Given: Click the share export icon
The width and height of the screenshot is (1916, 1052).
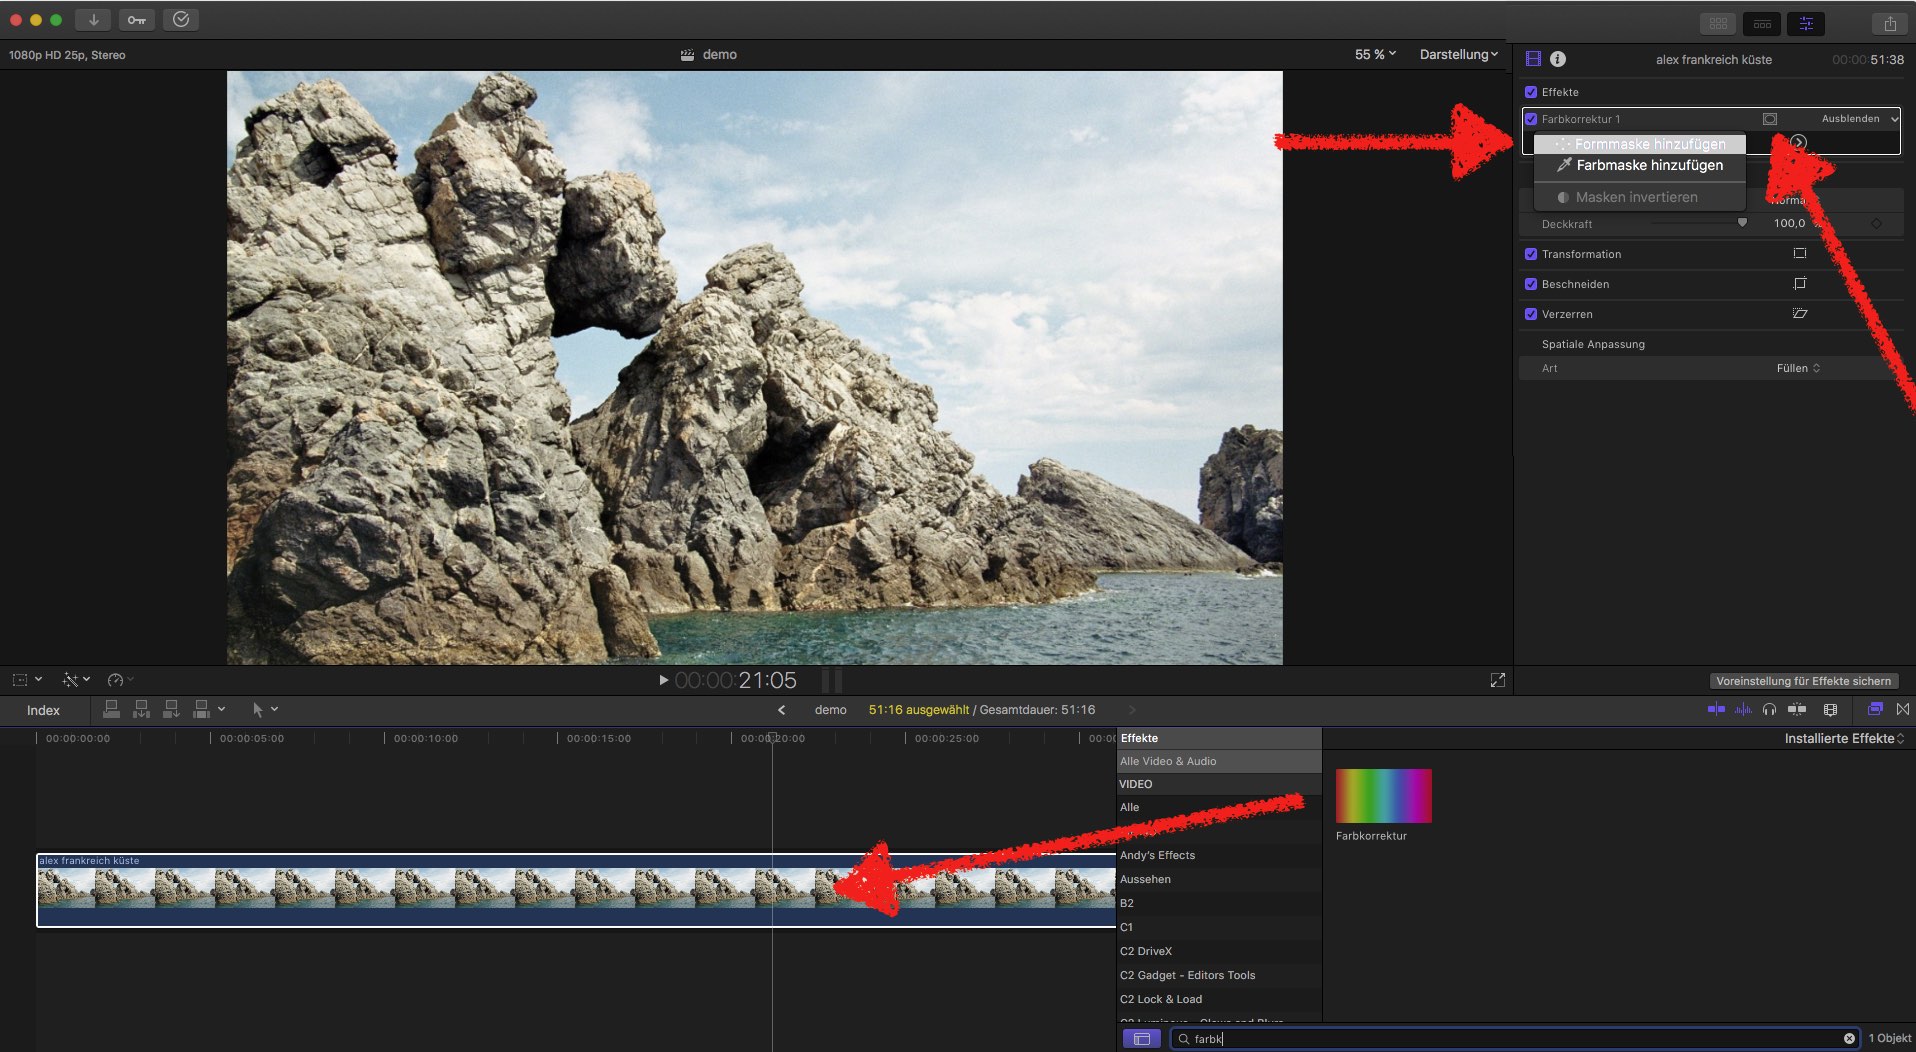Looking at the screenshot, I should (x=1889, y=24).
